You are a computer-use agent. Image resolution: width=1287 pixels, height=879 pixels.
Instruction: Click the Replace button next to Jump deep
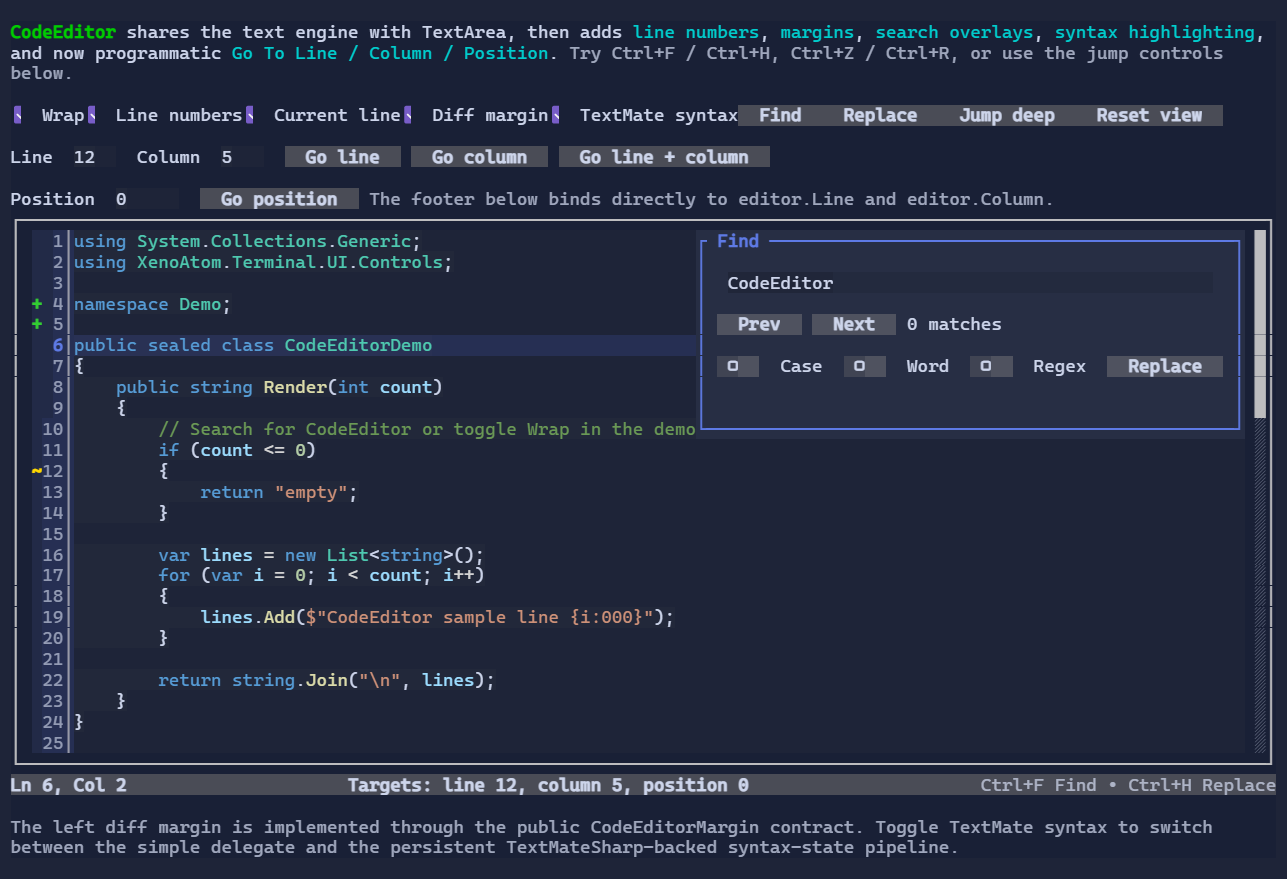coord(880,116)
